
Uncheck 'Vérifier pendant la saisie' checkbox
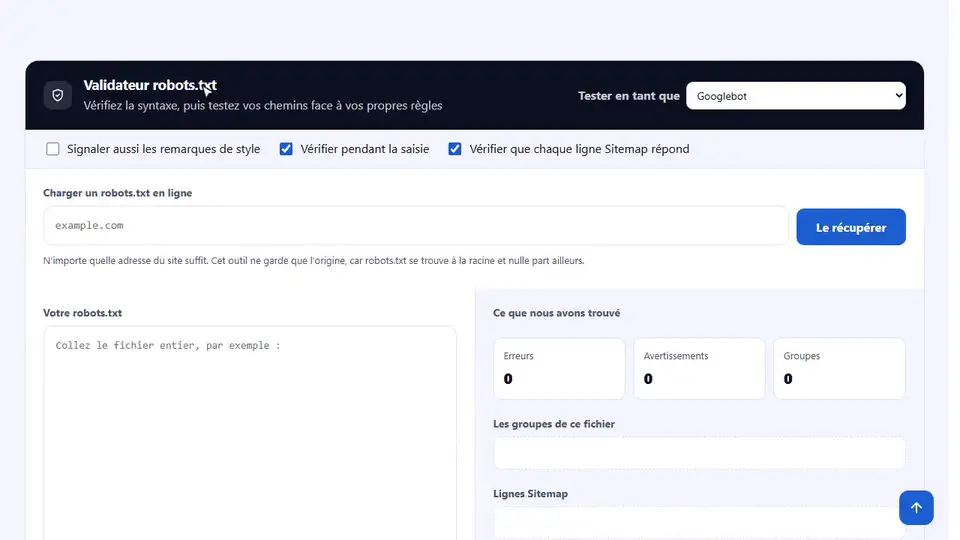[x=286, y=149]
